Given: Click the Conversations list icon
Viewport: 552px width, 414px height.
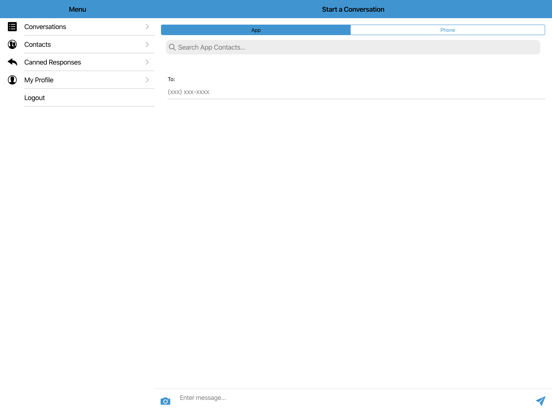Looking at the screenshot, I should (12, 27).
